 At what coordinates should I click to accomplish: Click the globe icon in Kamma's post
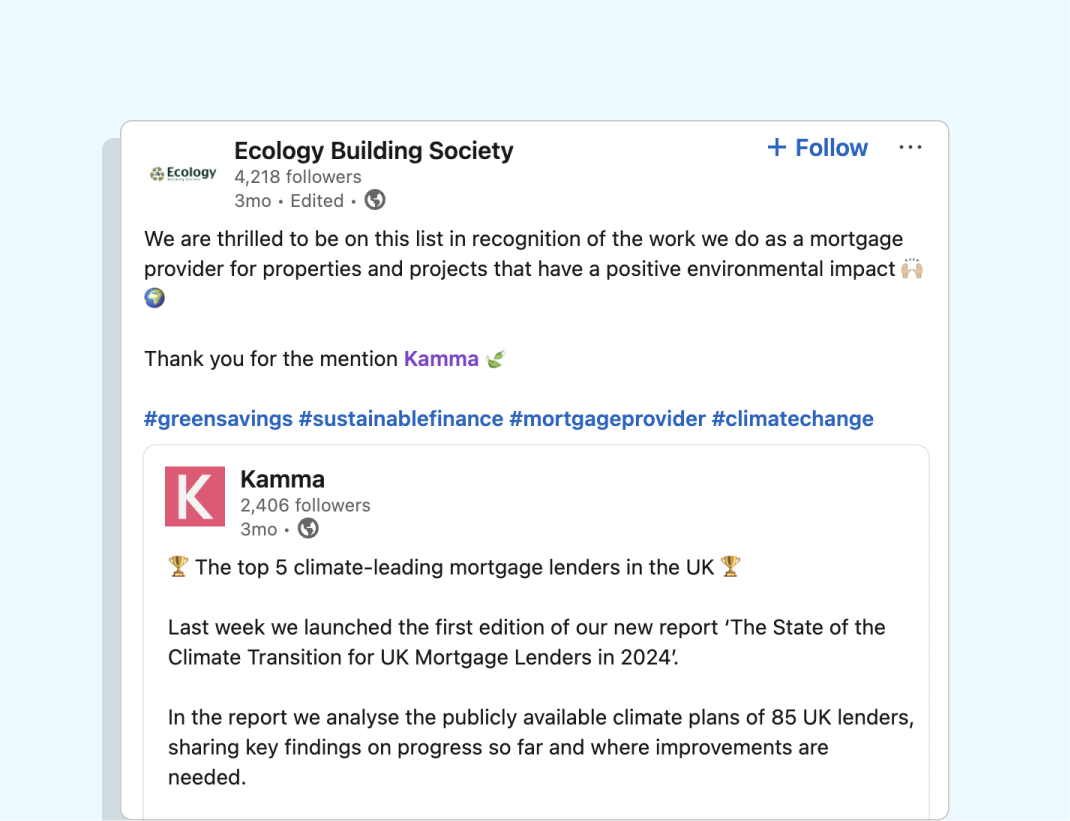(308, 528)
